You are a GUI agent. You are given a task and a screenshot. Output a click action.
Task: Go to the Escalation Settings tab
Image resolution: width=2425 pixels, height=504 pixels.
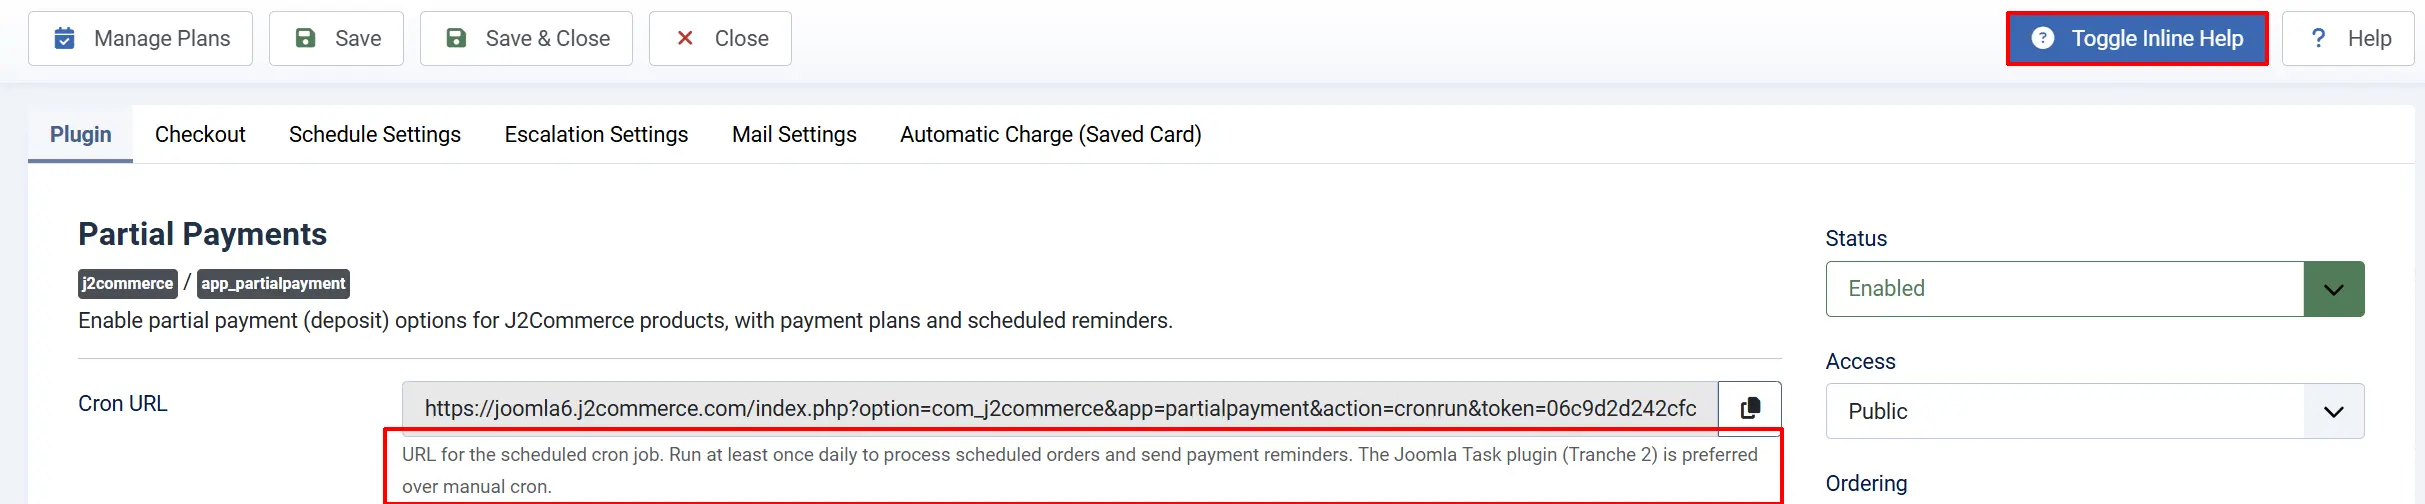point(596,134)
